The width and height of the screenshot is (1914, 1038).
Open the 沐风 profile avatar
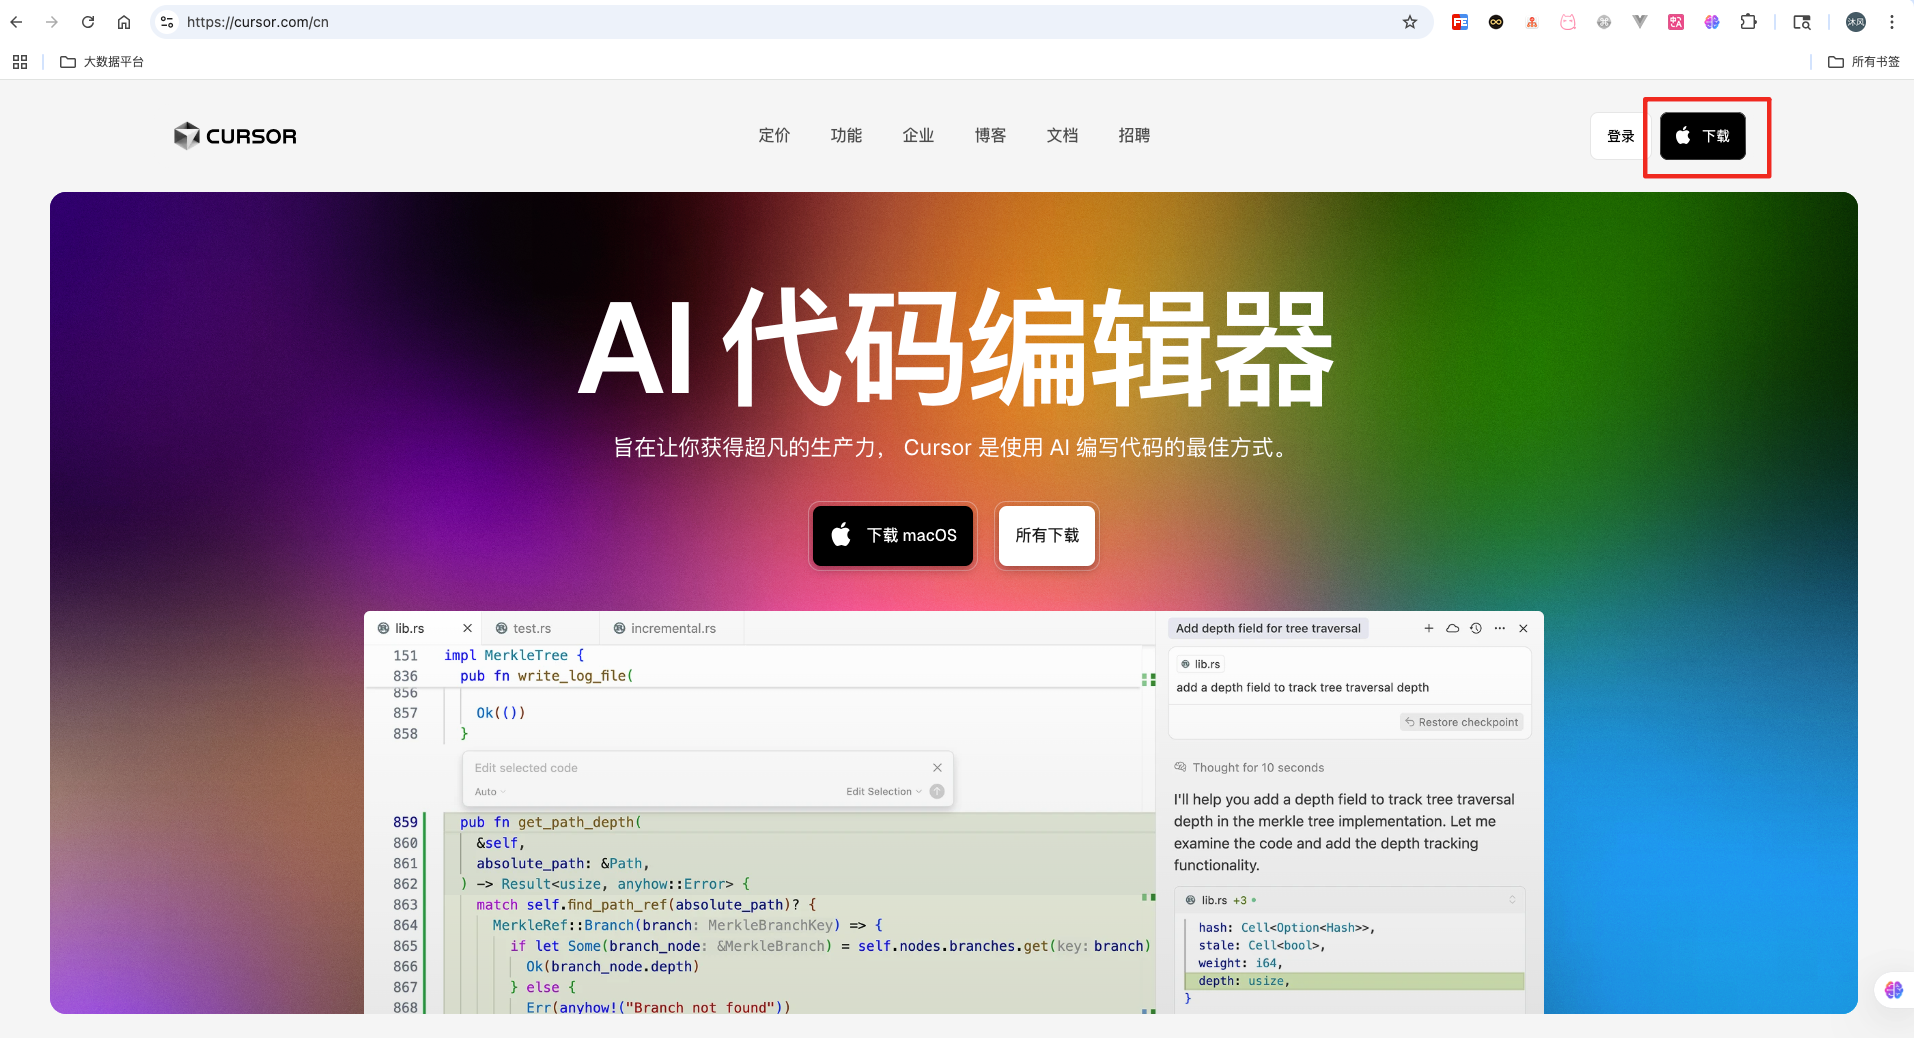(x=1856, y=22)
